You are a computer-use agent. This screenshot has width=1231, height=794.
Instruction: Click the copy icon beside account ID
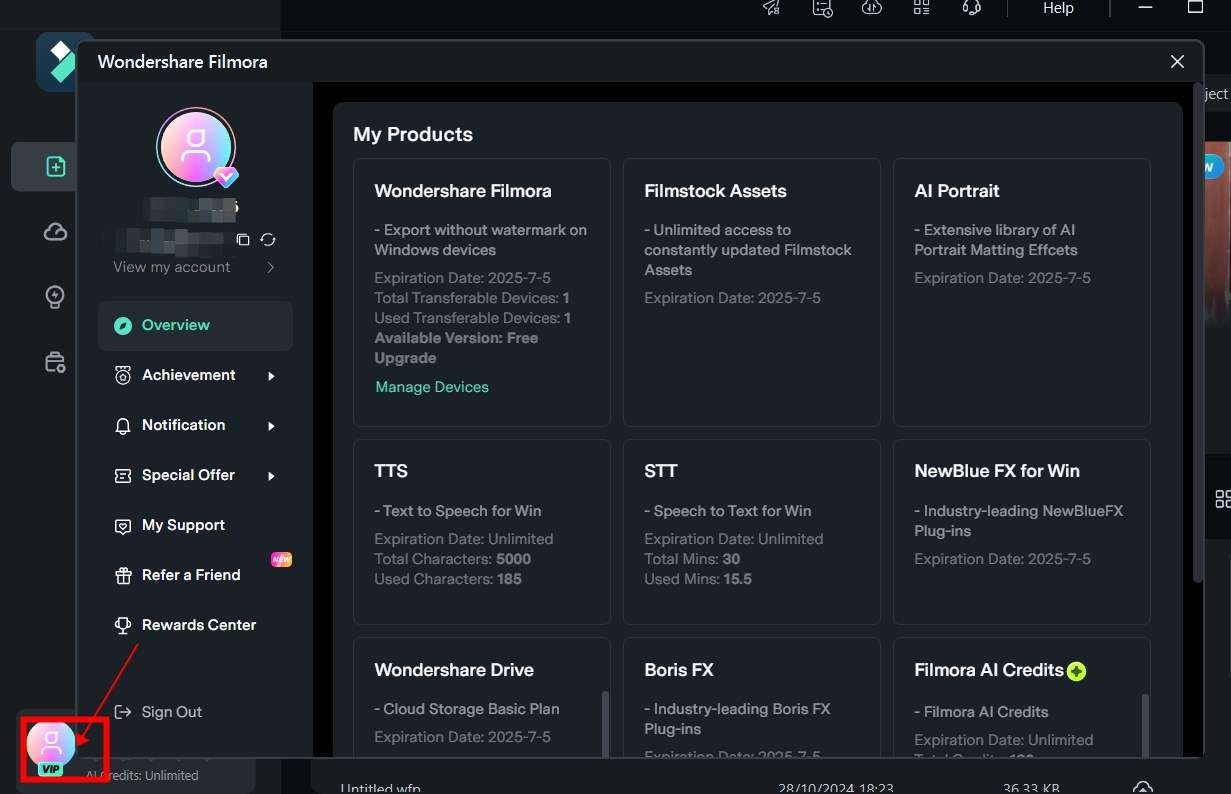[x=243, y=240]
